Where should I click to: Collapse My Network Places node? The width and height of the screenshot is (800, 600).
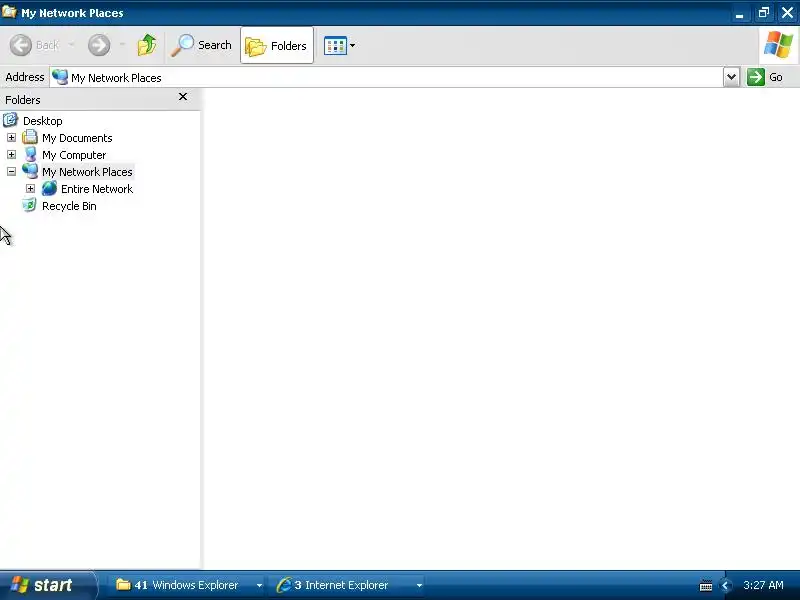point(11,171)
